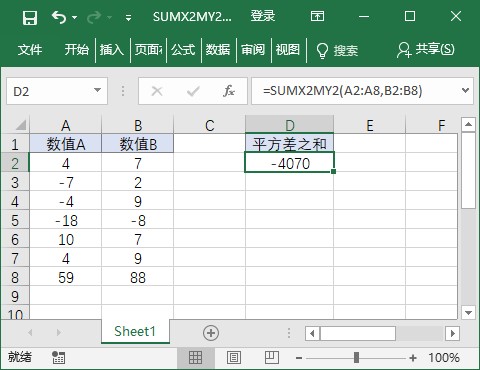Switch to the 公式 ribbon tab
Viewport: 480px width, 370px height.
(183, 50)
